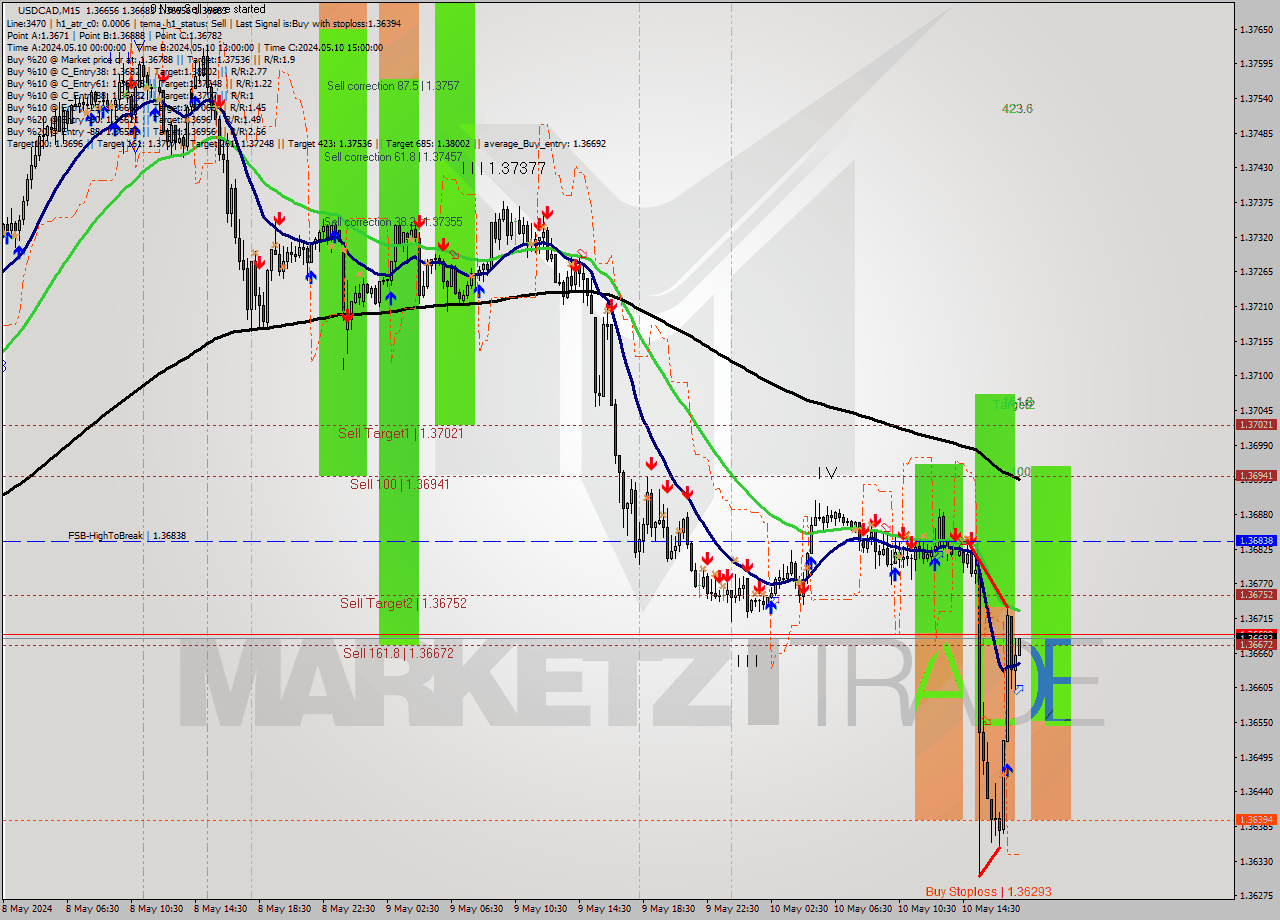Image resolution: width=1280 pixels, height=920 pixels.
Task: Select the 'Sell correction 87.5 | 1.3757' label
Action: [x=393, y=86]
